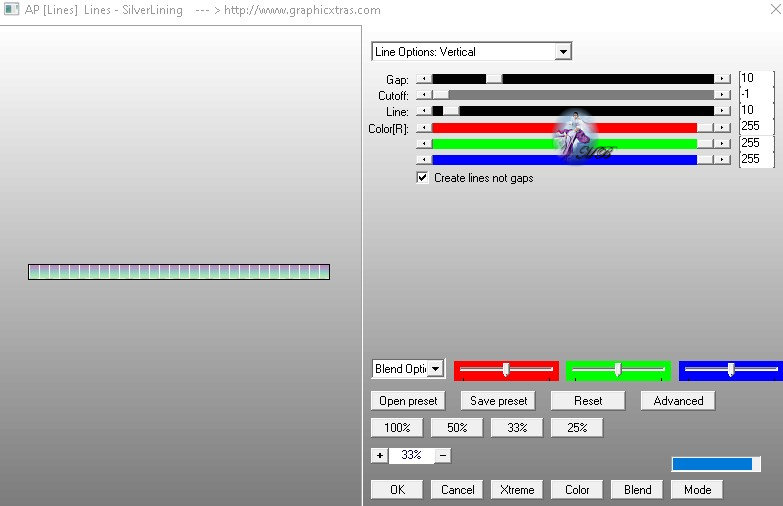This screenshot has height=506, width=783.
Task: Click the Line slider left arrow
Action: coord(424,111)
